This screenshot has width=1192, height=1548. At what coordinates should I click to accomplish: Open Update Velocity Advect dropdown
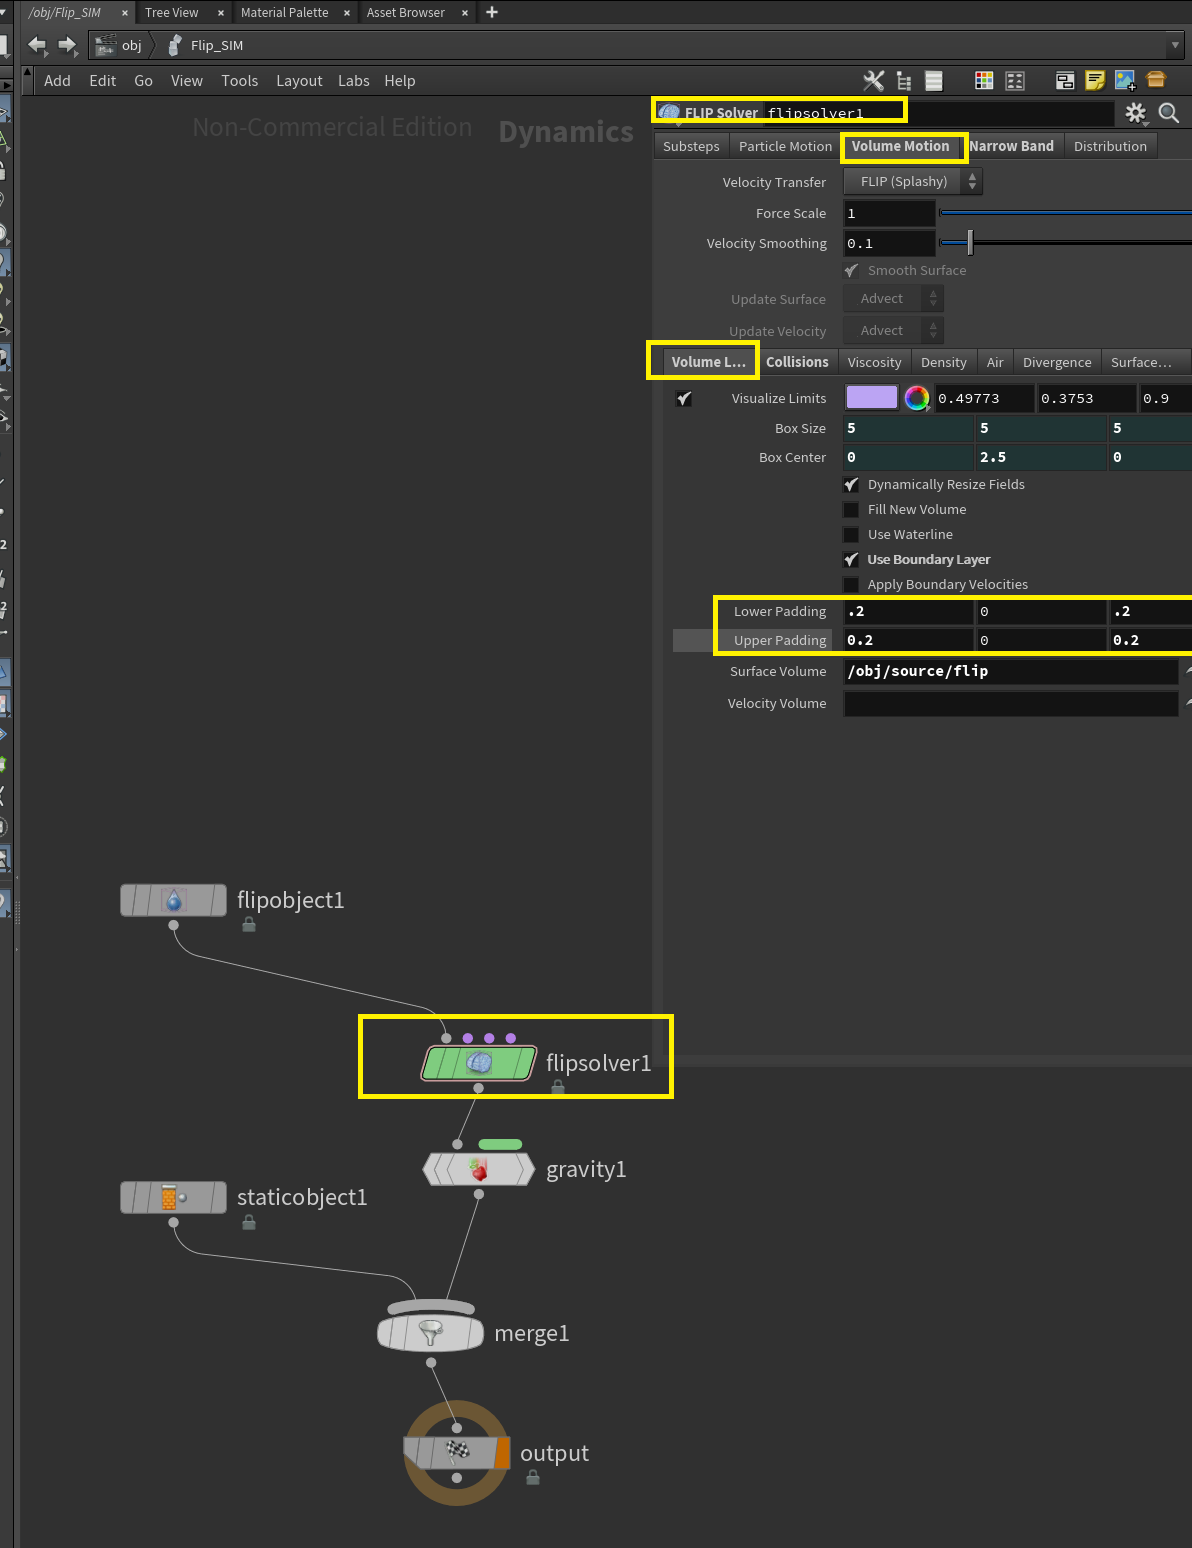pos(894,330)
